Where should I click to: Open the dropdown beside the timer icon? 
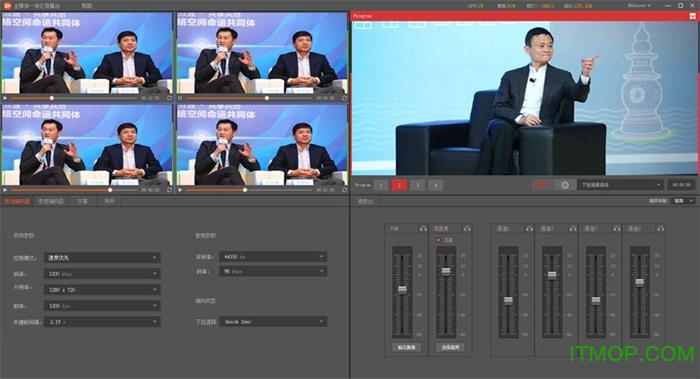coord(620,185)
